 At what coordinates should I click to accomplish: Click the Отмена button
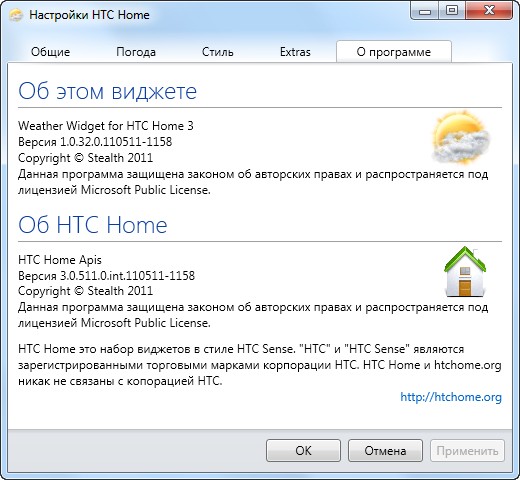pyautogui.click(x=385, y=451)
